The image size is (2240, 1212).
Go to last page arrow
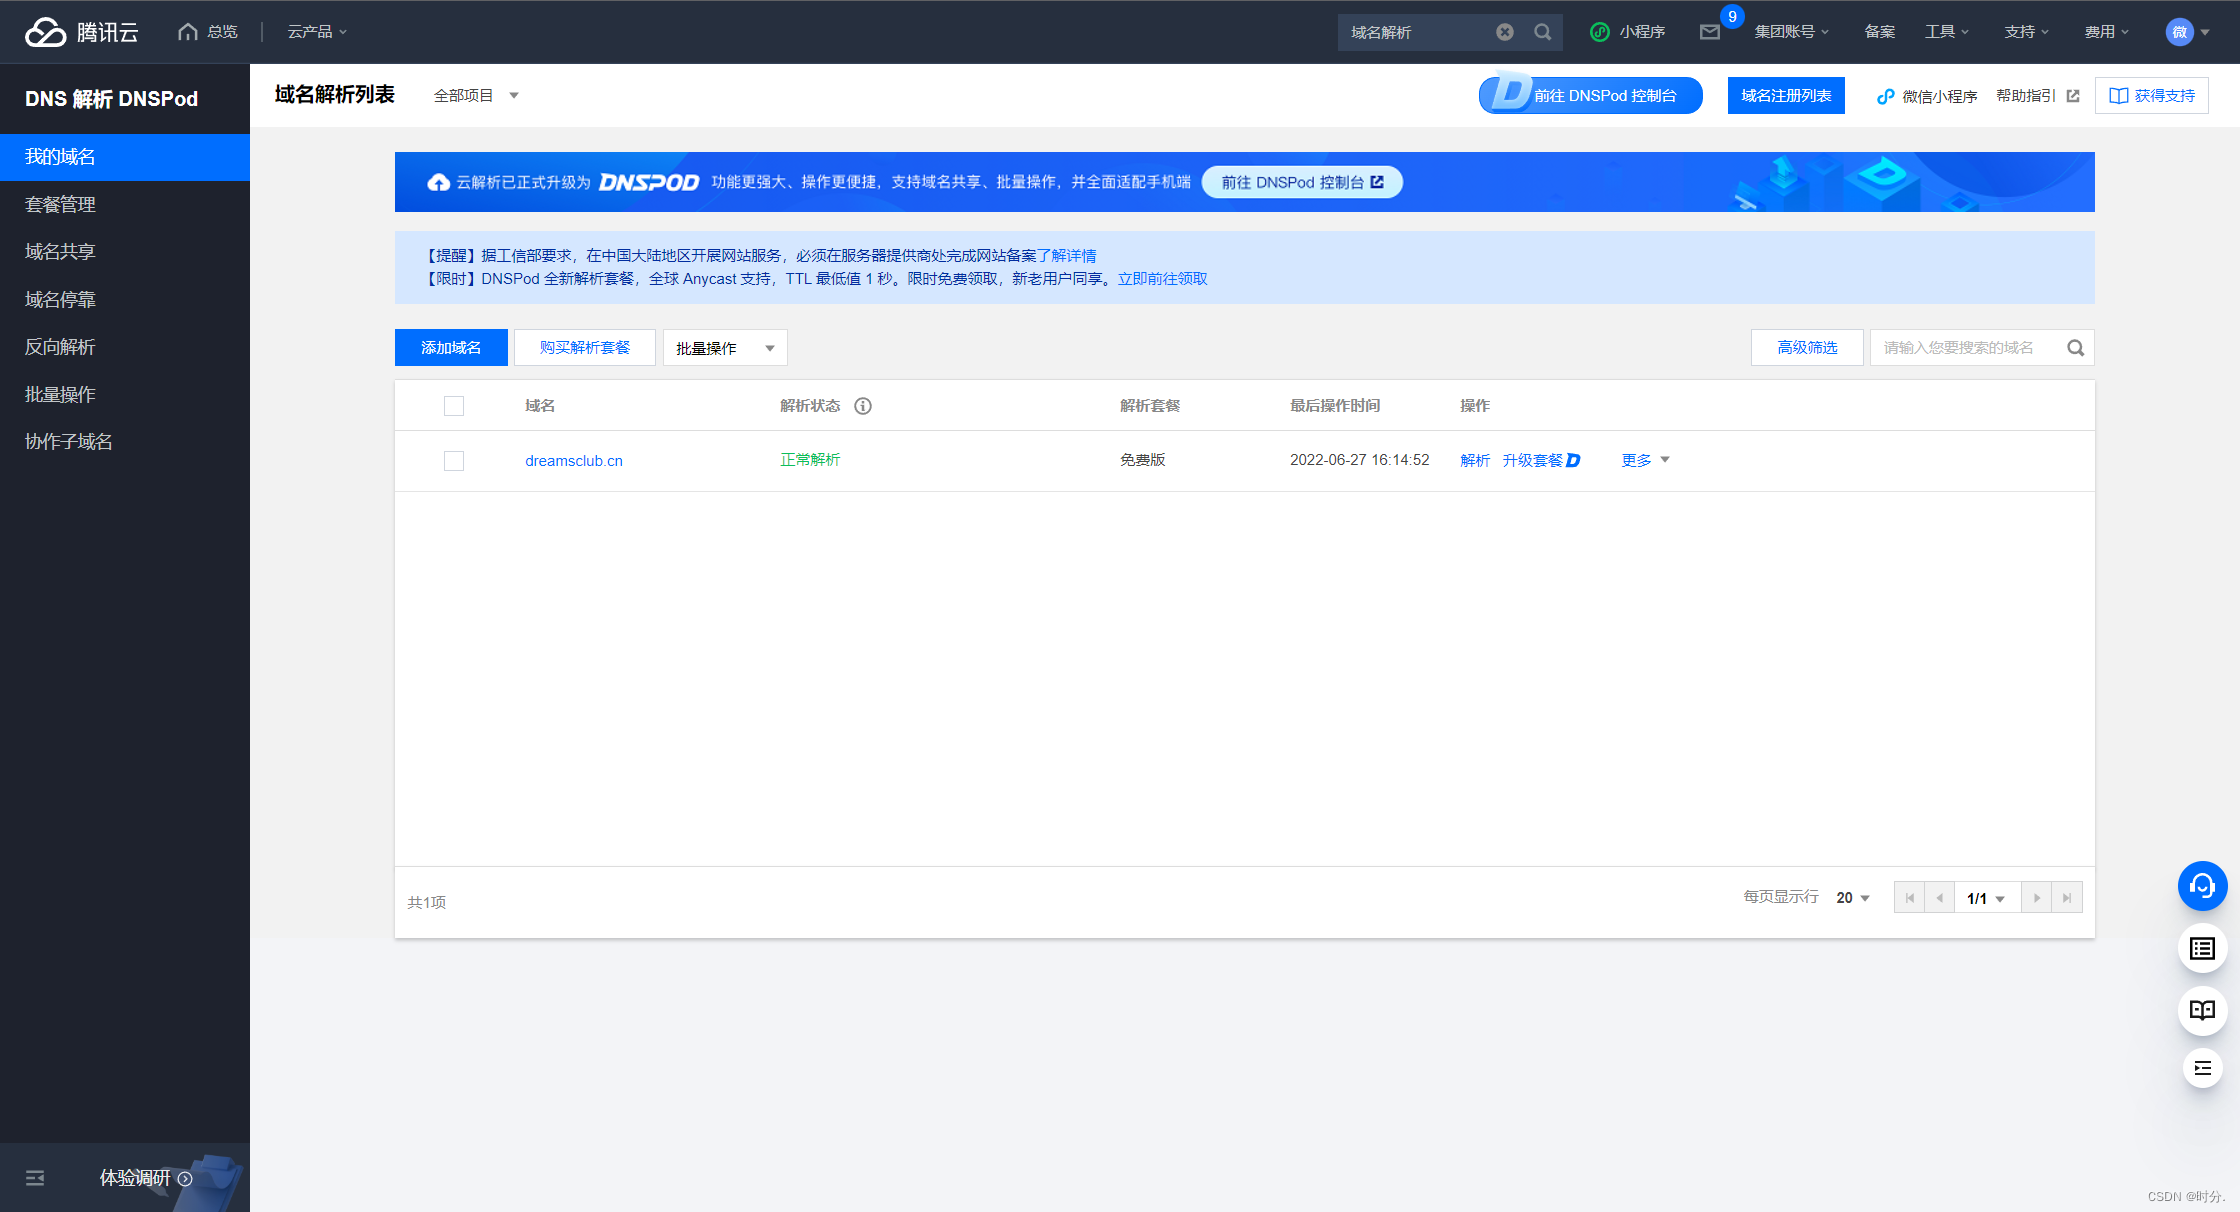click(x=2066, y=898)
